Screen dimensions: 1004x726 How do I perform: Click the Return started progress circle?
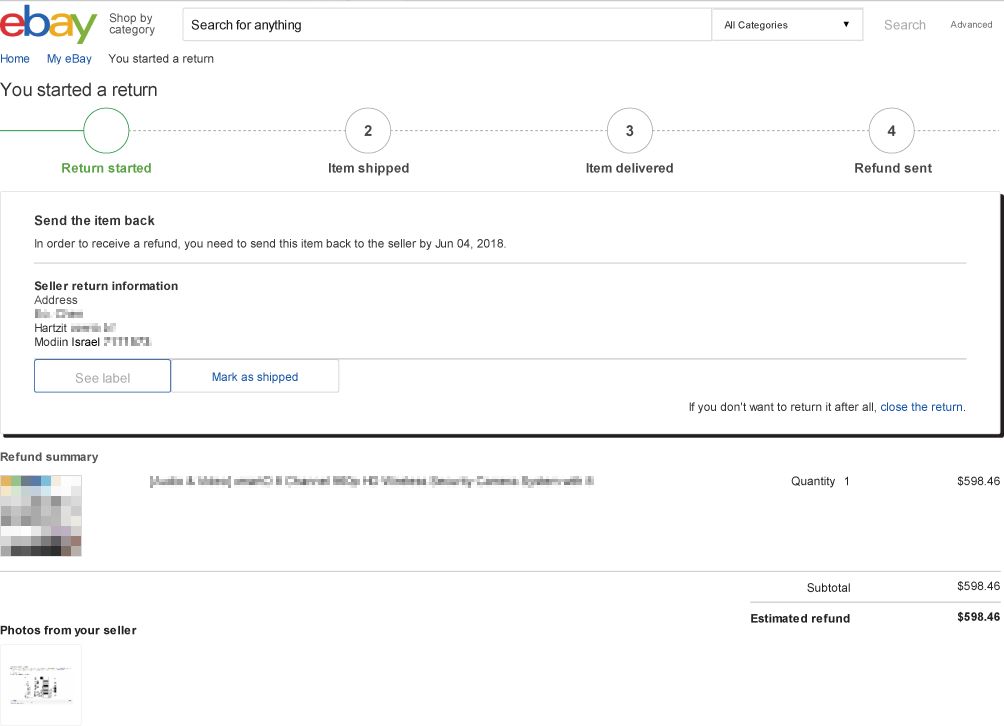point(105,130)
